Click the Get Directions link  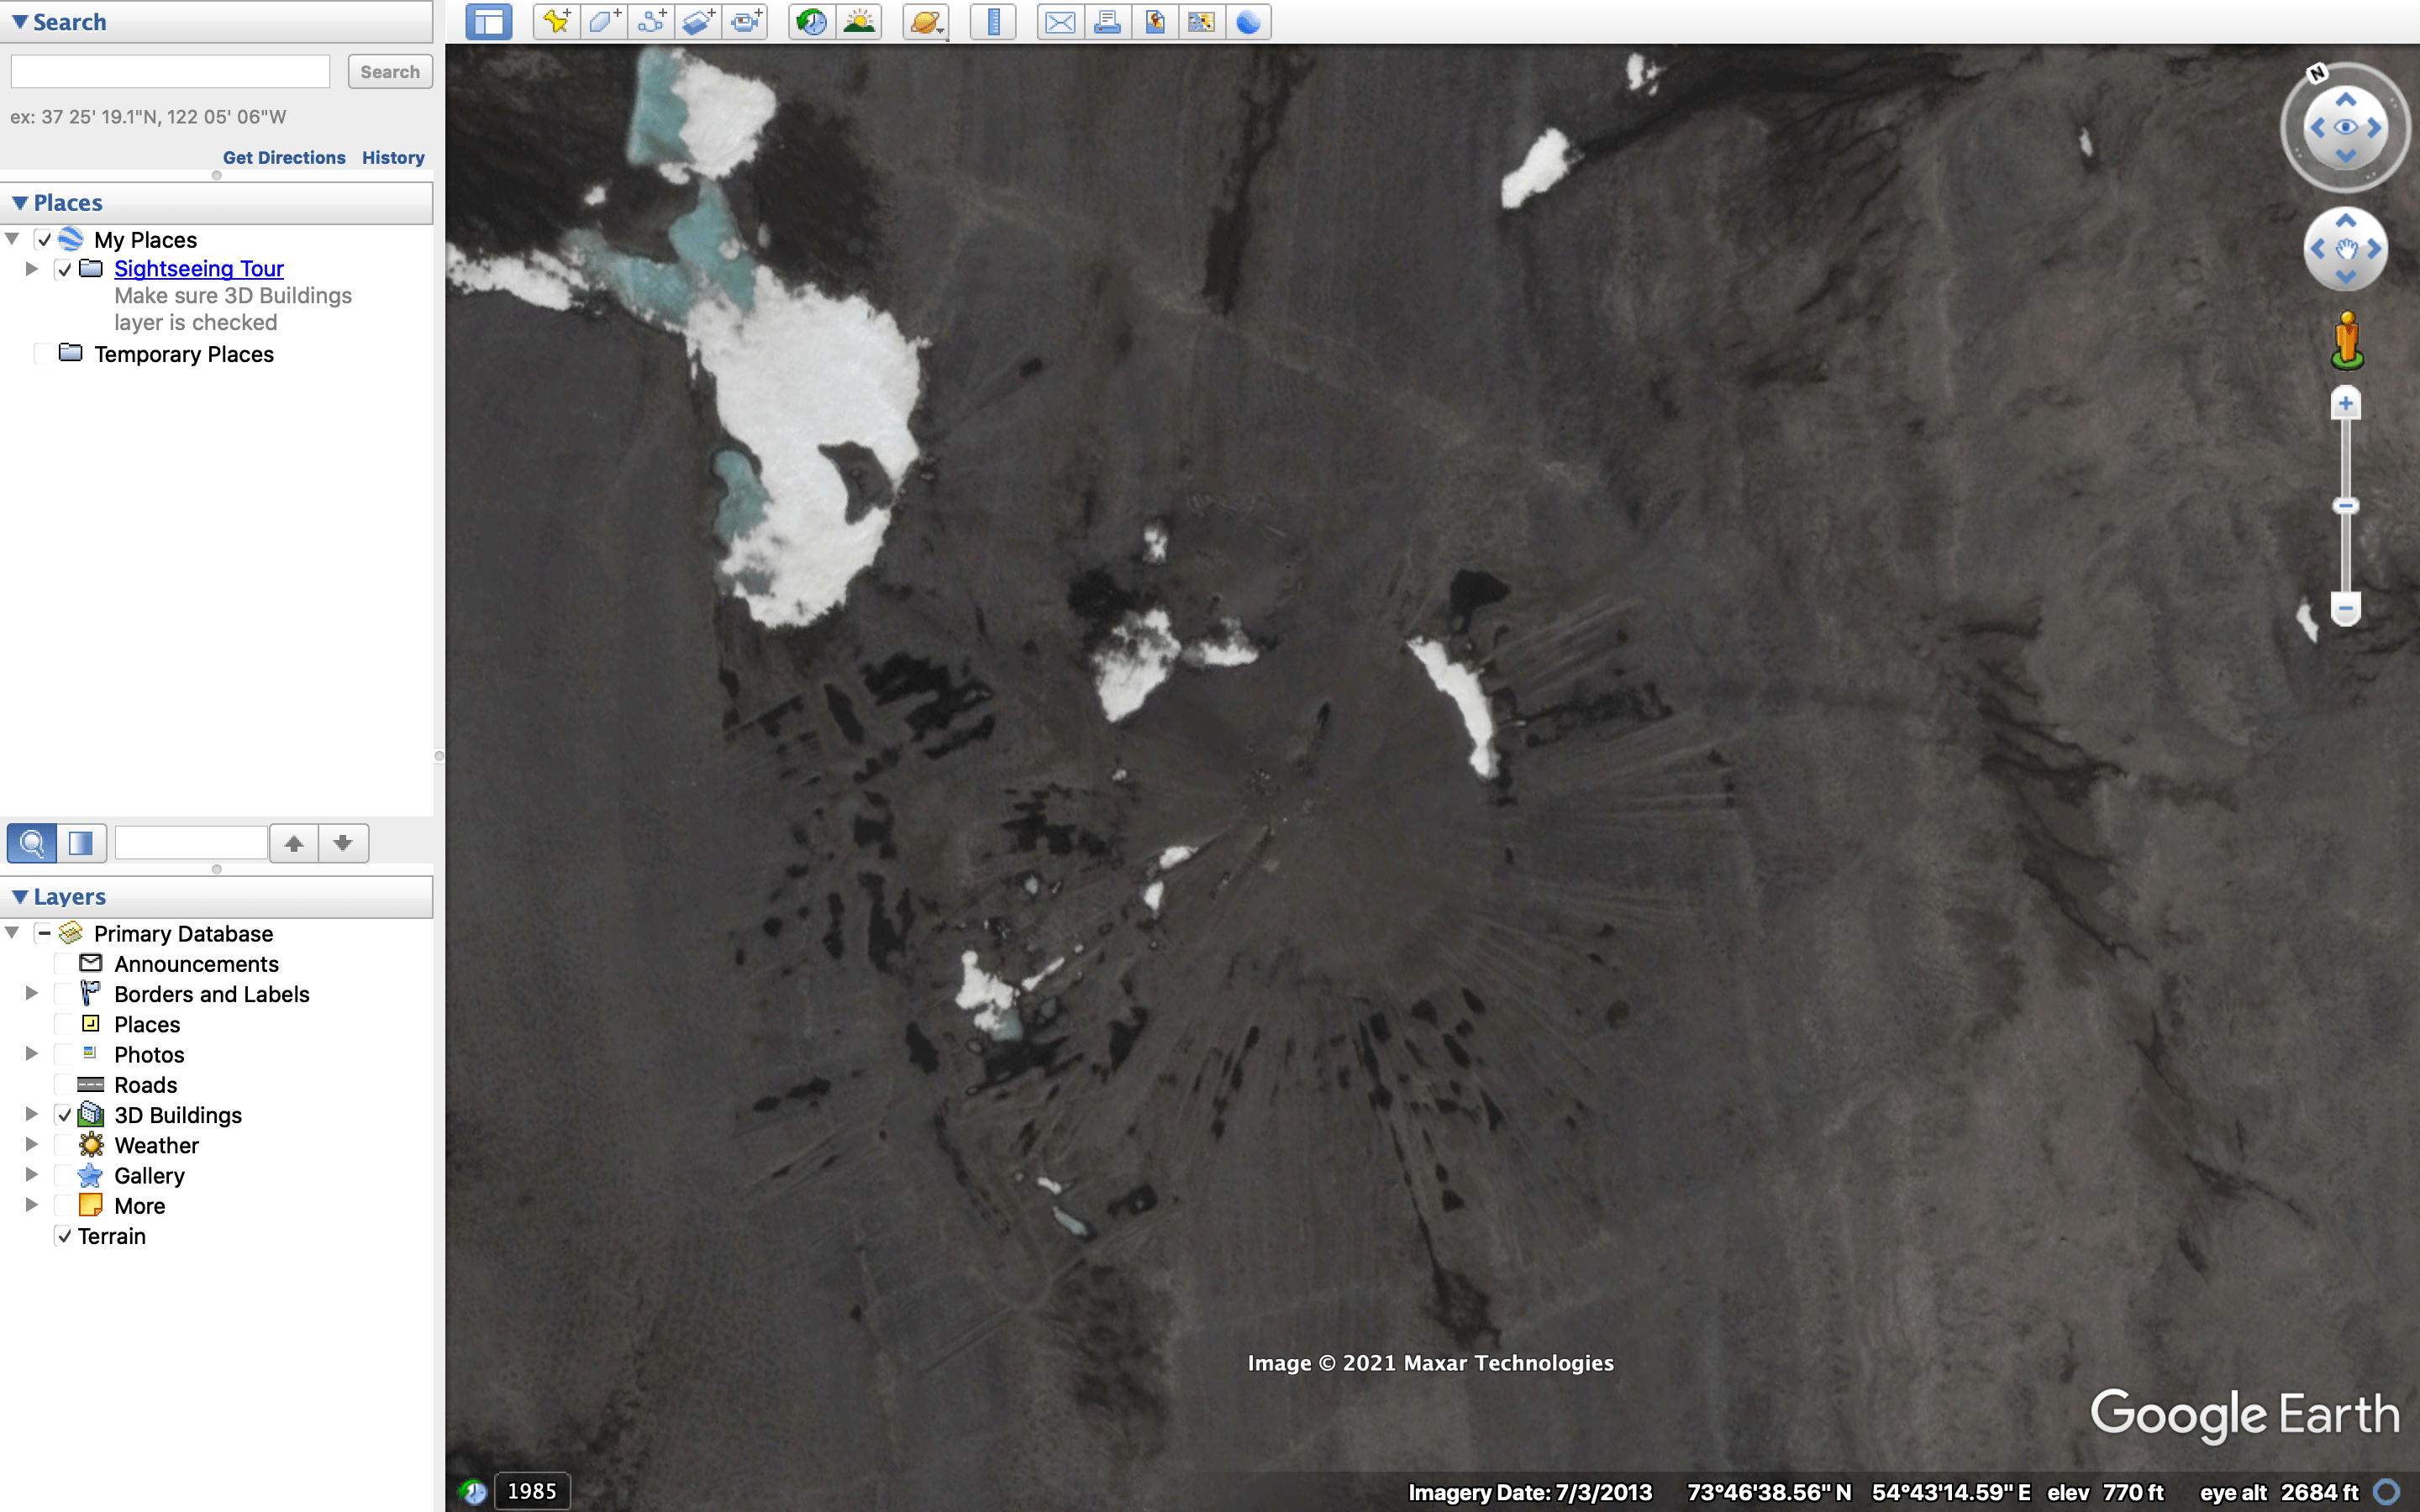pos(284,157)
